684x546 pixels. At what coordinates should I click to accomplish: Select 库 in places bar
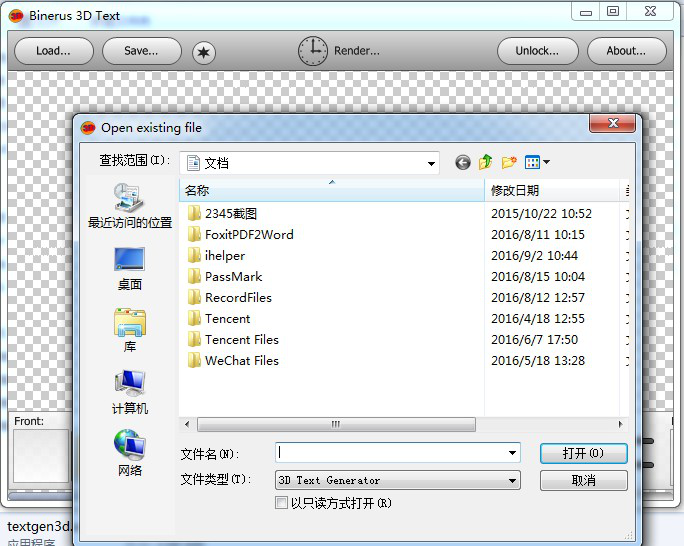coord(130,331)
